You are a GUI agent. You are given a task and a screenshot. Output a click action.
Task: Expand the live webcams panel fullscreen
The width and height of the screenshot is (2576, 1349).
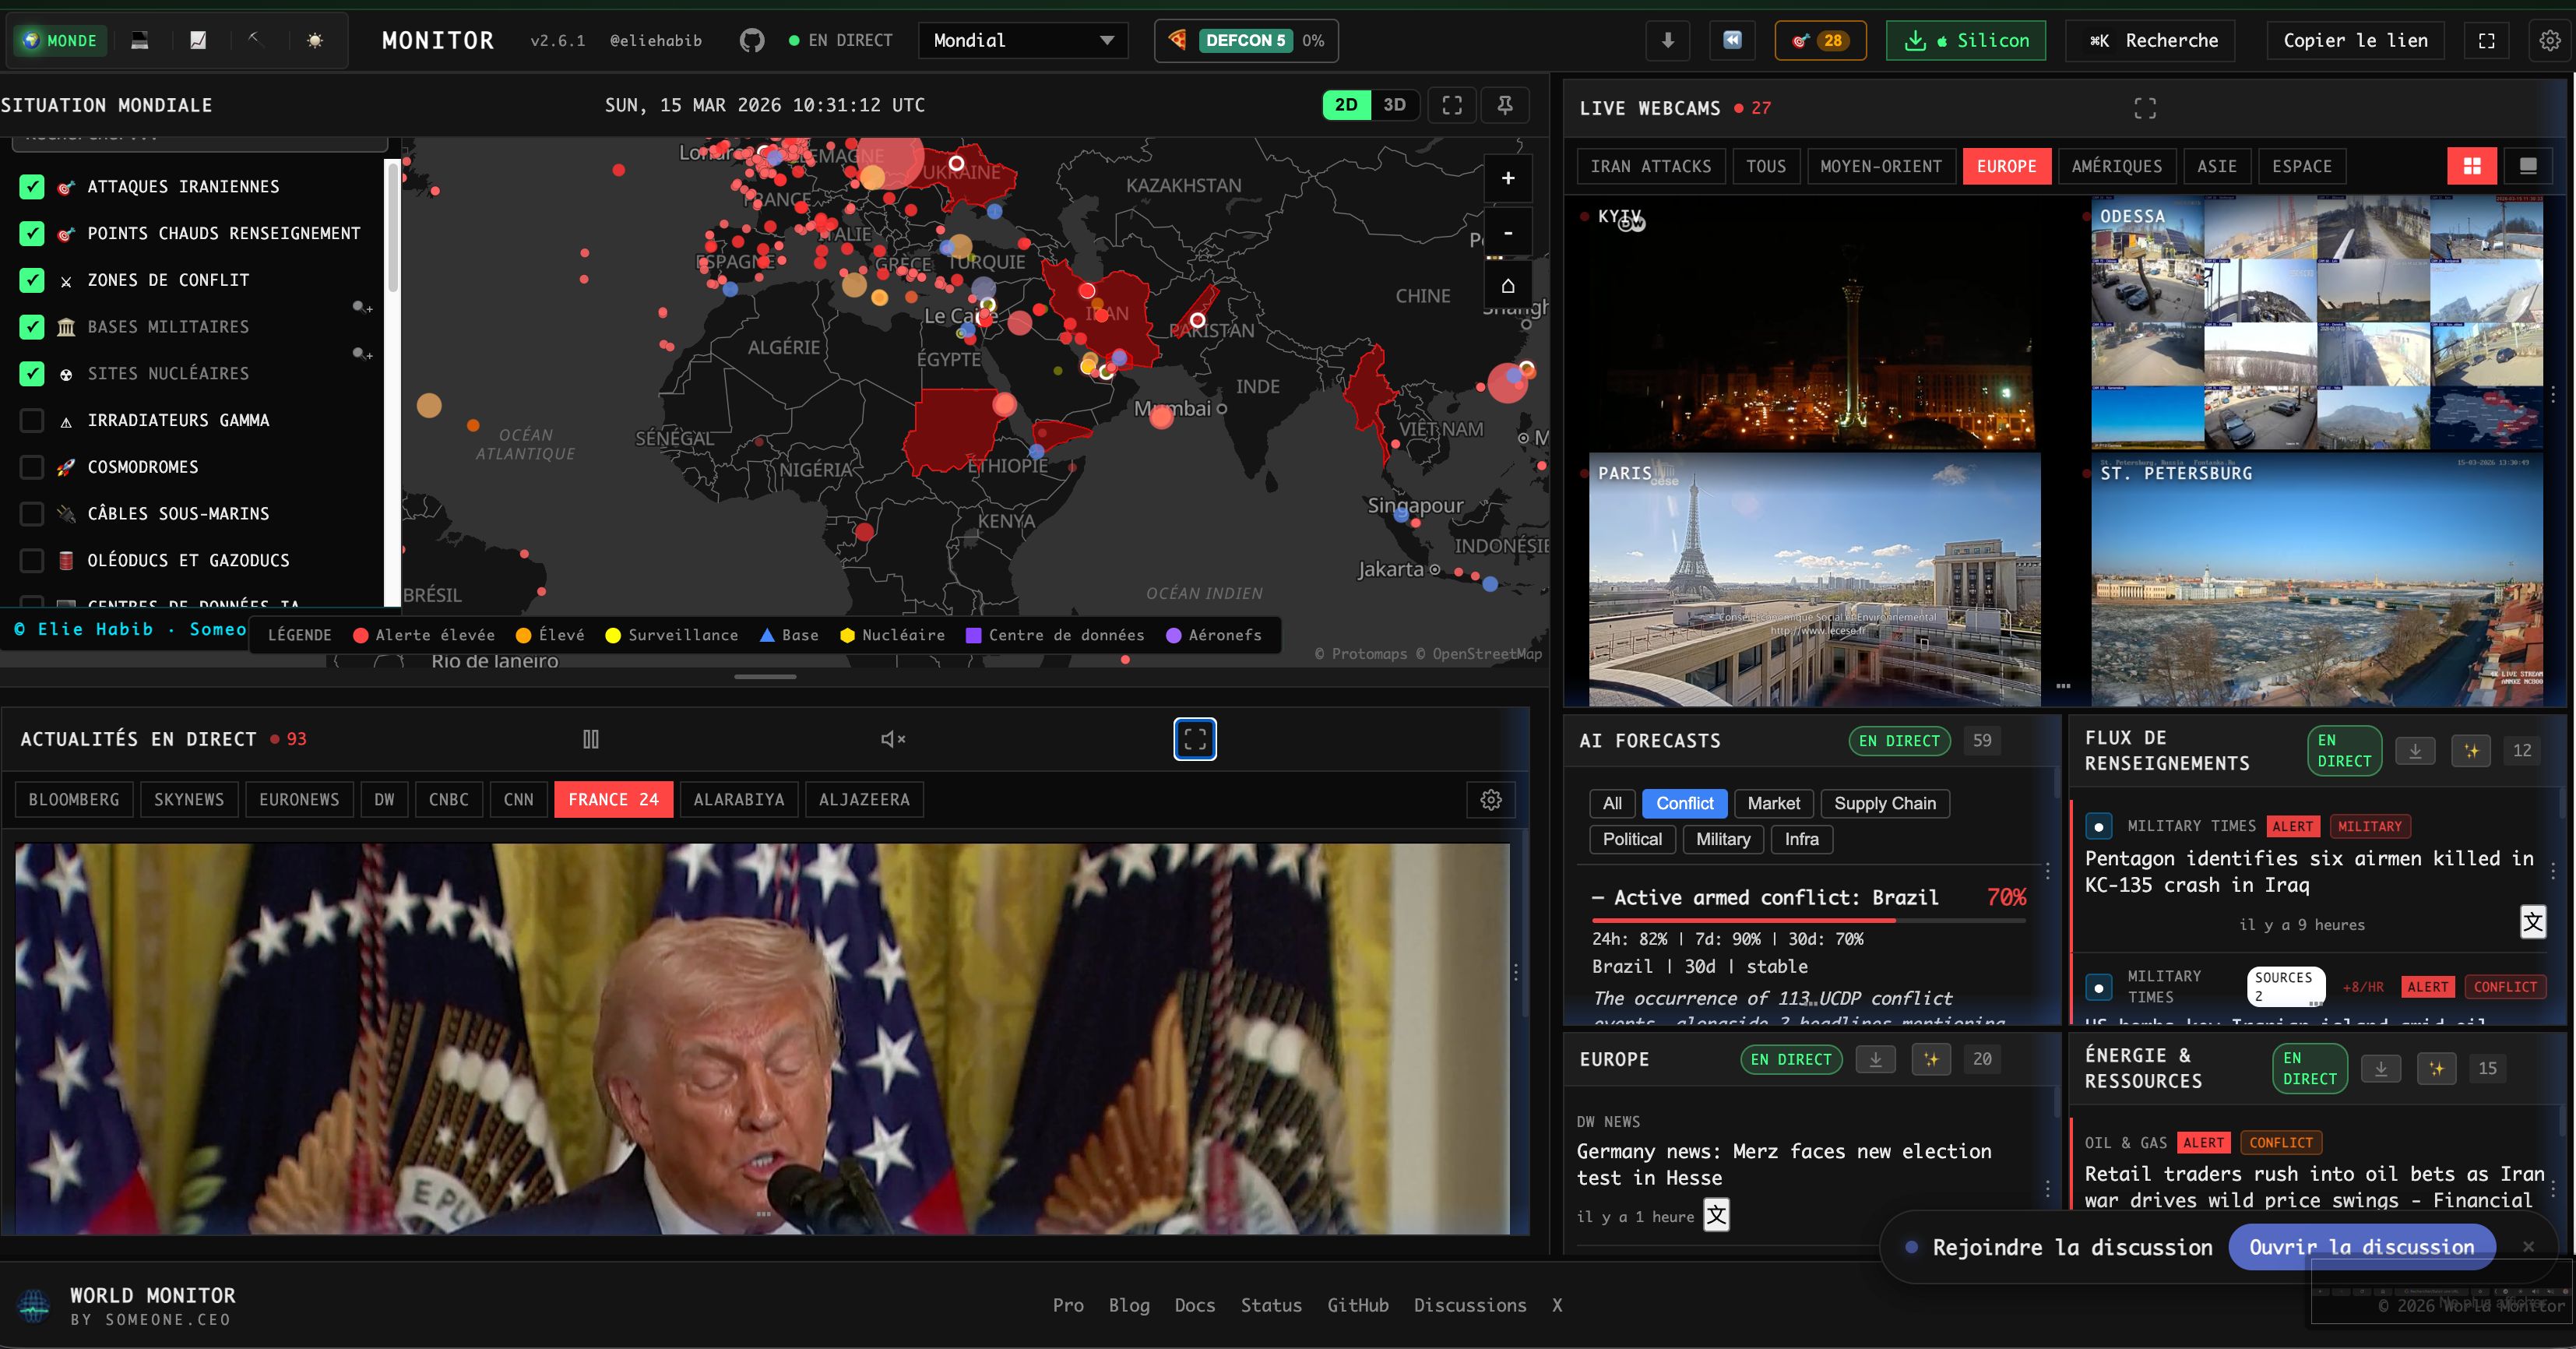(2144, 108)
